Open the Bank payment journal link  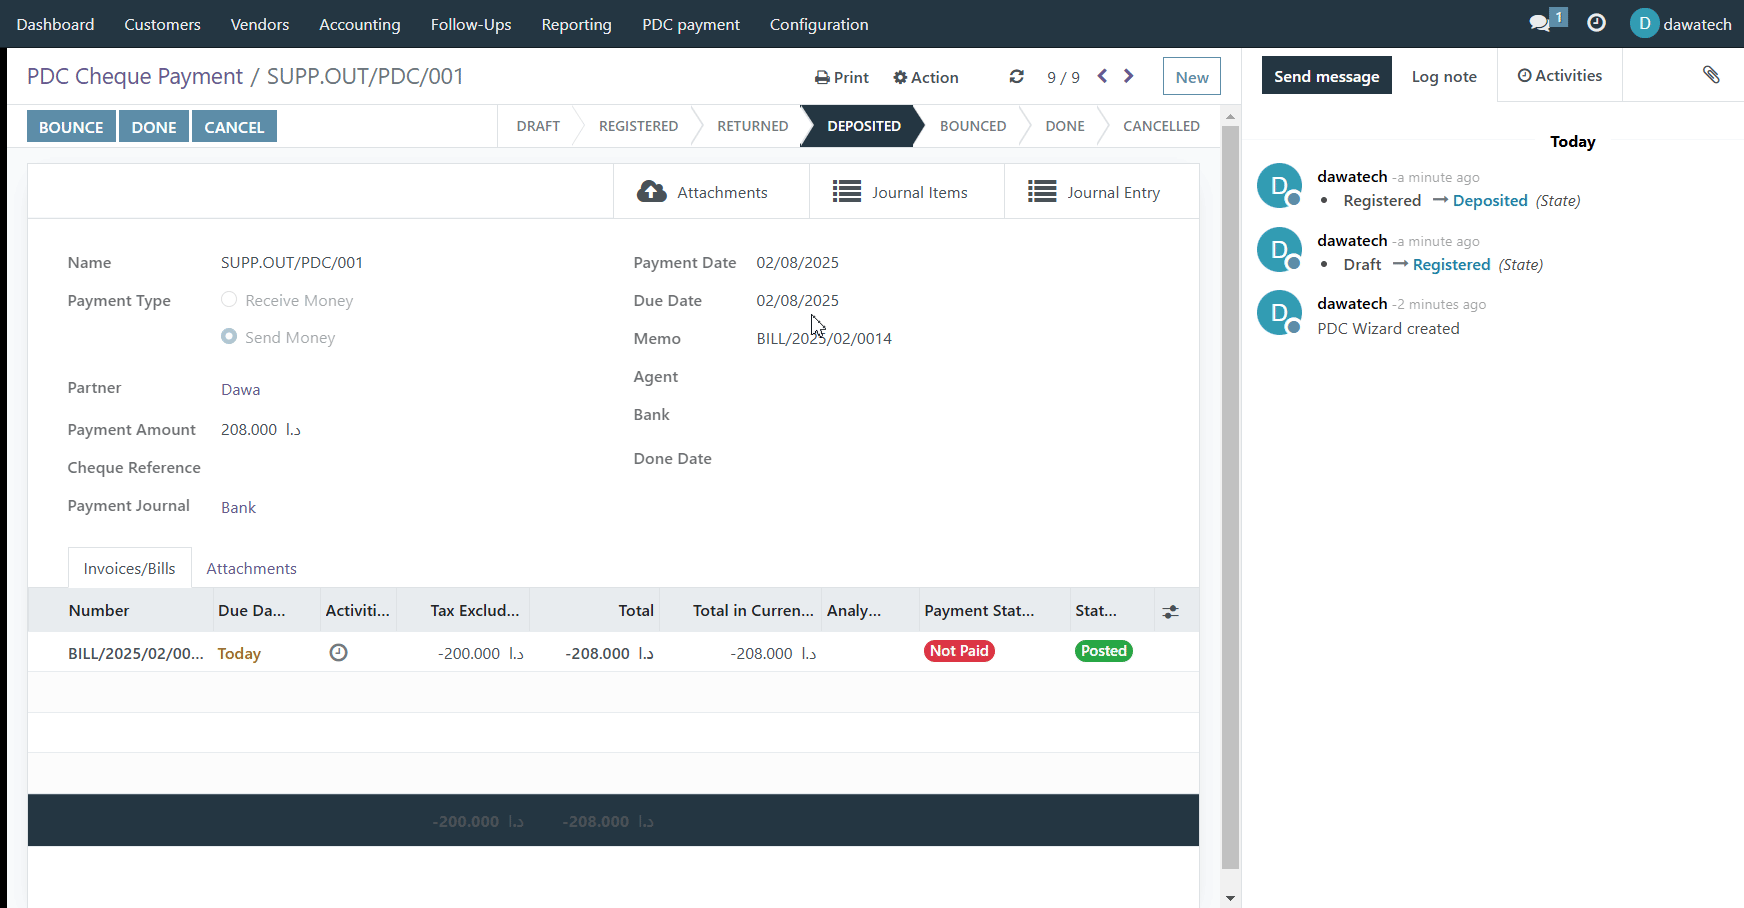[238, 507]
